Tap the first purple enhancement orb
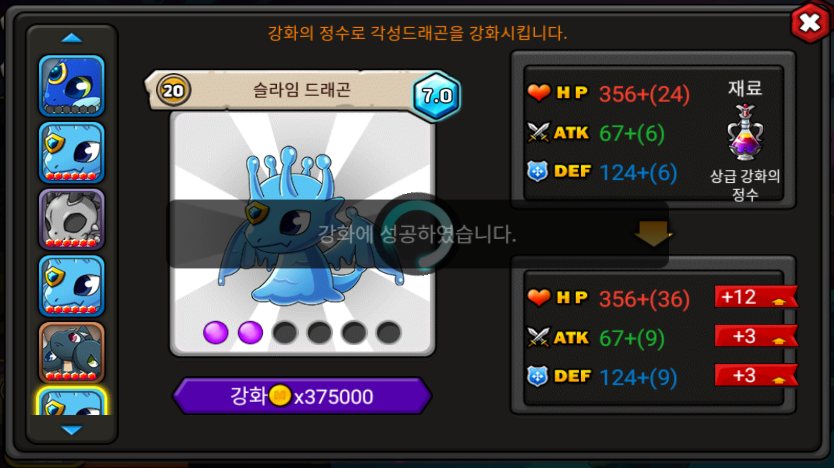 pos(215,333)
